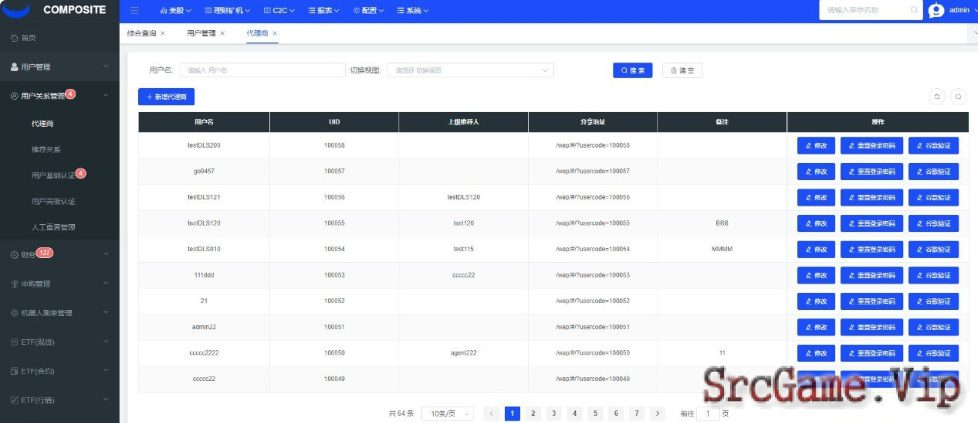Collapse 用户关系管理 in the sidebar
The image size is (978, 423).
(x=59, y=96)
